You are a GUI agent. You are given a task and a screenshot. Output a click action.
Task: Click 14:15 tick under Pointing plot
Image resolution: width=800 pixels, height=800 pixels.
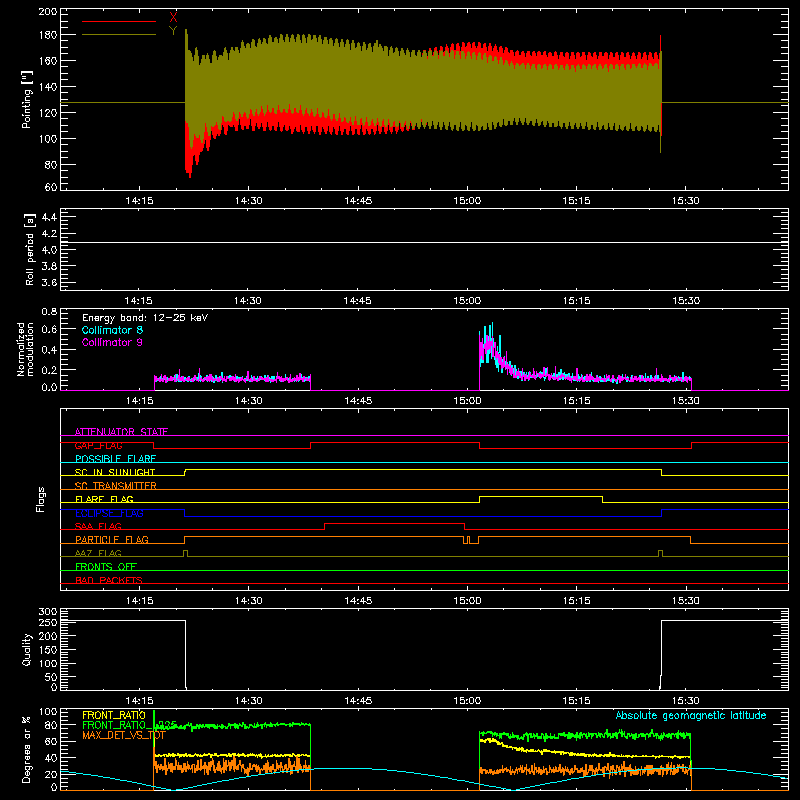[x=139, y=201]
